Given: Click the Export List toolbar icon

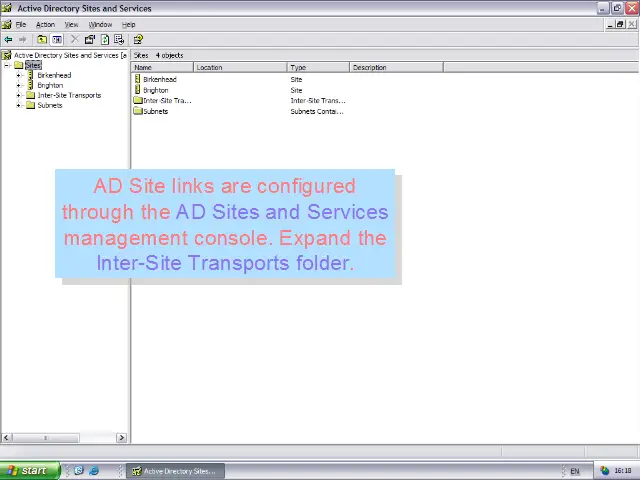Looking at the screenshot, I should (x=119, y=39).
